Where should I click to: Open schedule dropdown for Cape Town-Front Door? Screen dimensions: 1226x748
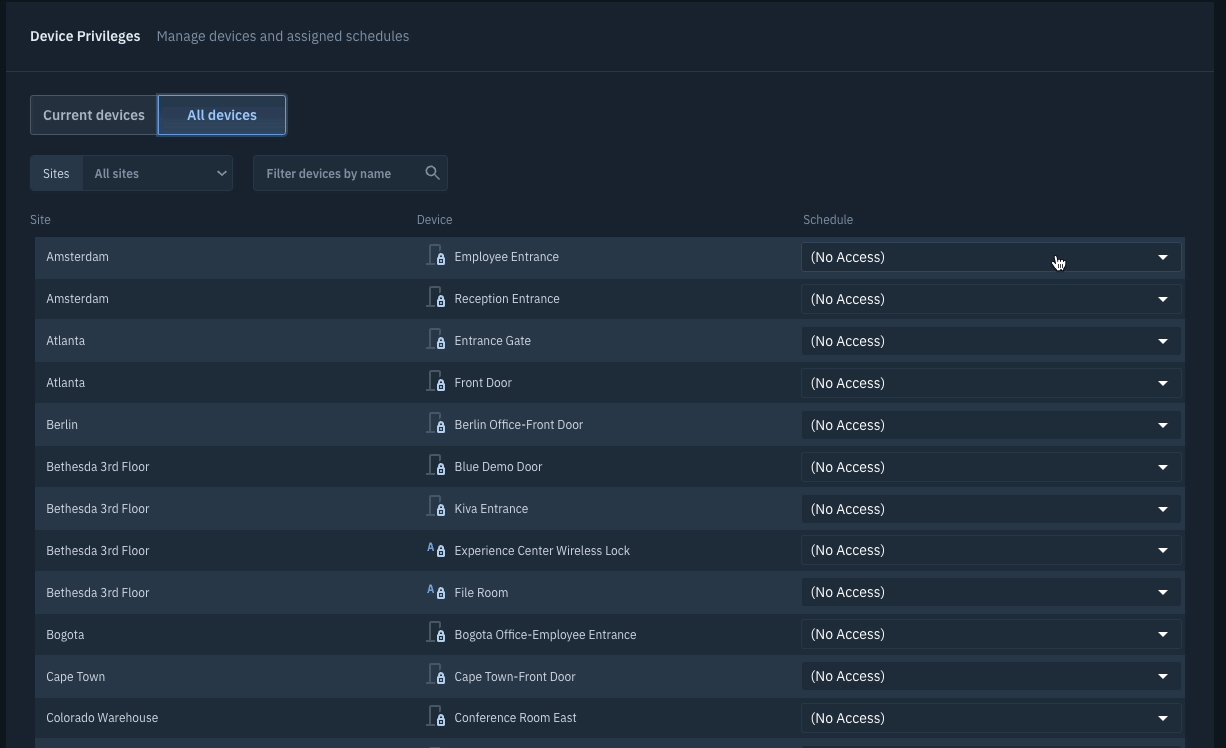pos(991,676)
